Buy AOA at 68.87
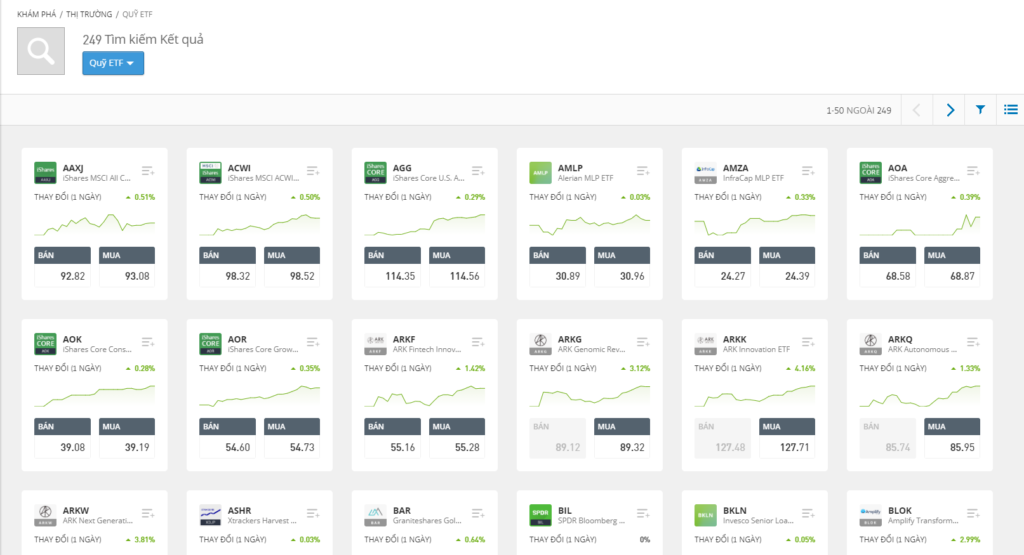Viewport: 1024px width, 555px height. (952, 267)
